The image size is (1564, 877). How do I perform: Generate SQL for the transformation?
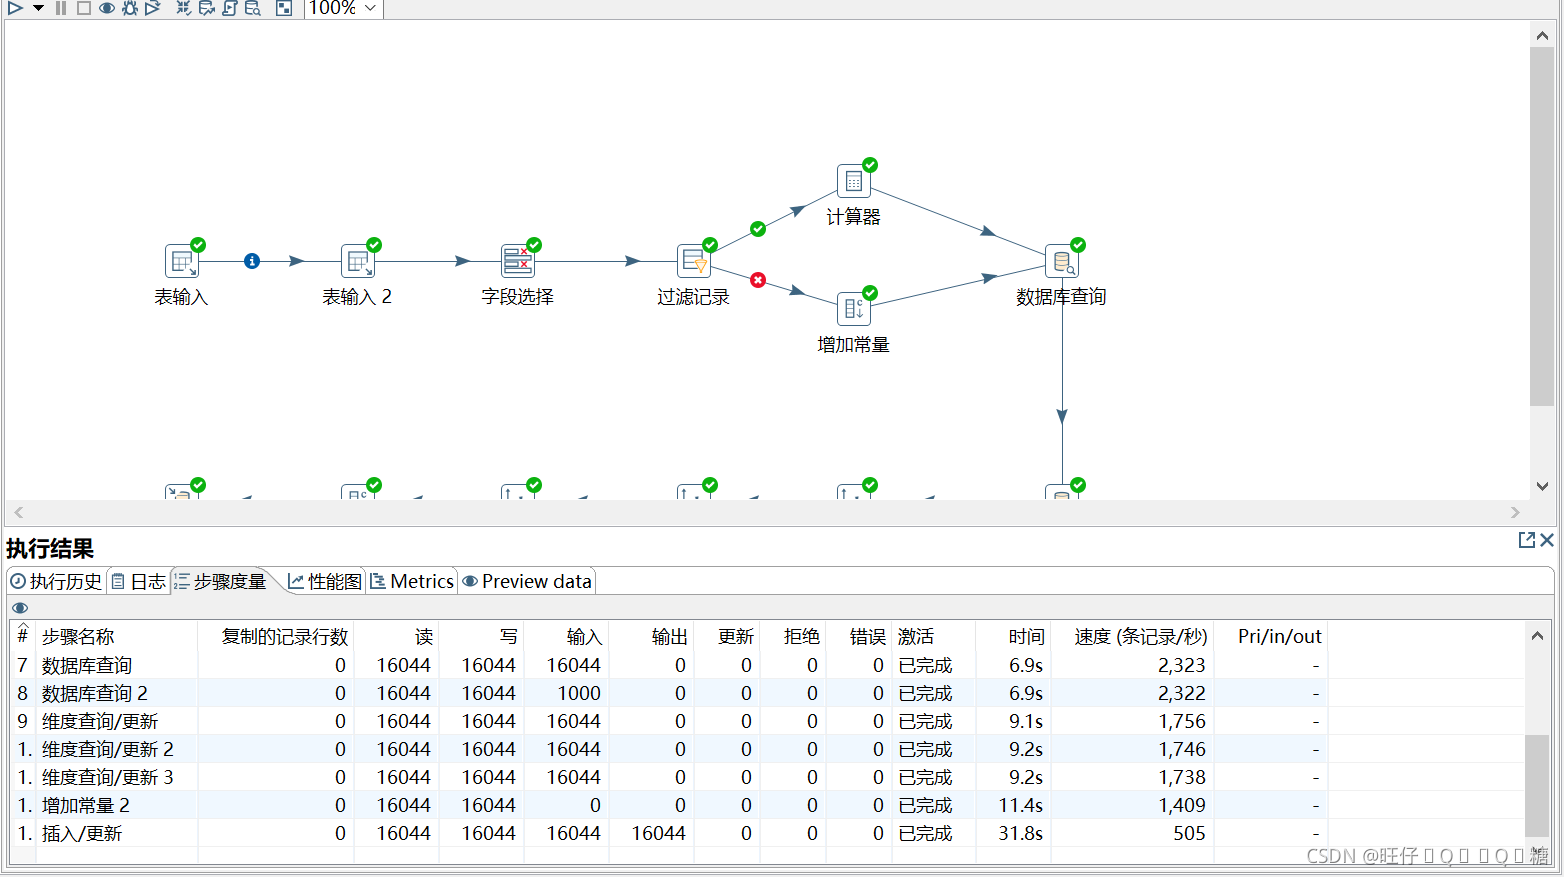point(230,8)
